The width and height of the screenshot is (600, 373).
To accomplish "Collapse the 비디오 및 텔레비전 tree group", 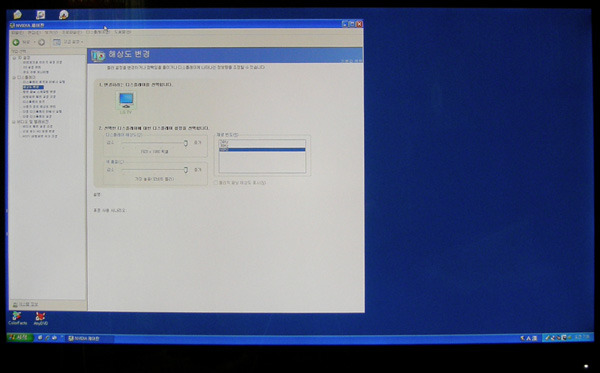I will pyautogui.click(x=13, y=122).
